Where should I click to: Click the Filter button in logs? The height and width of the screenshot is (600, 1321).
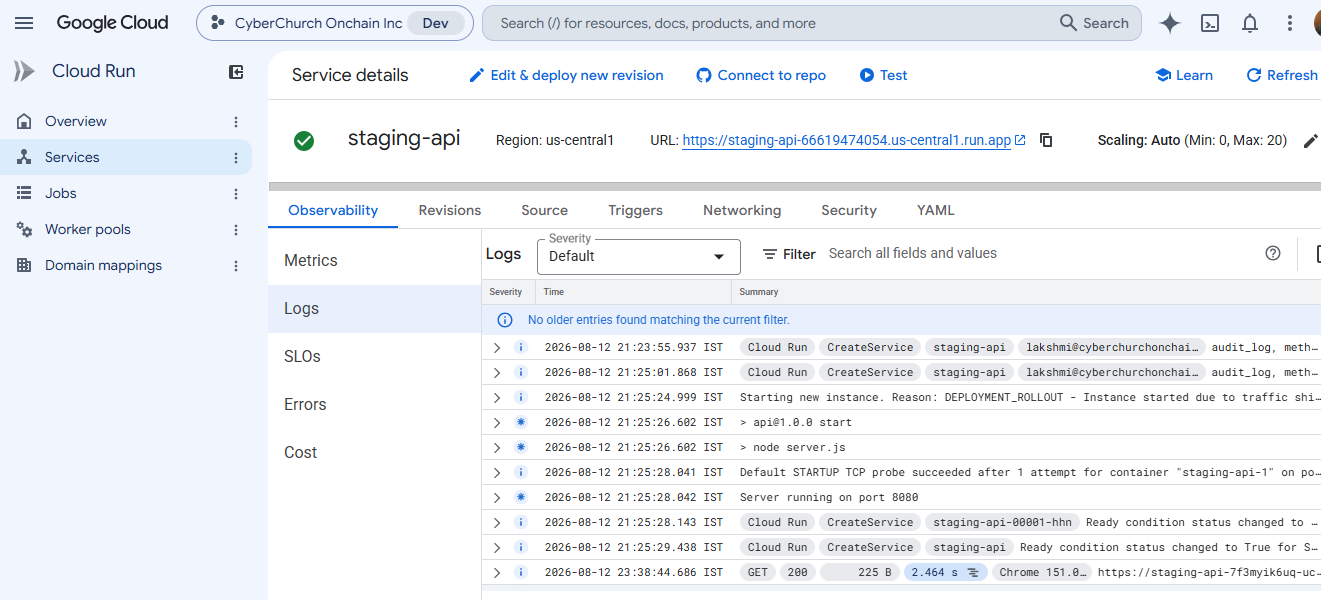click(x=789, y=254)
